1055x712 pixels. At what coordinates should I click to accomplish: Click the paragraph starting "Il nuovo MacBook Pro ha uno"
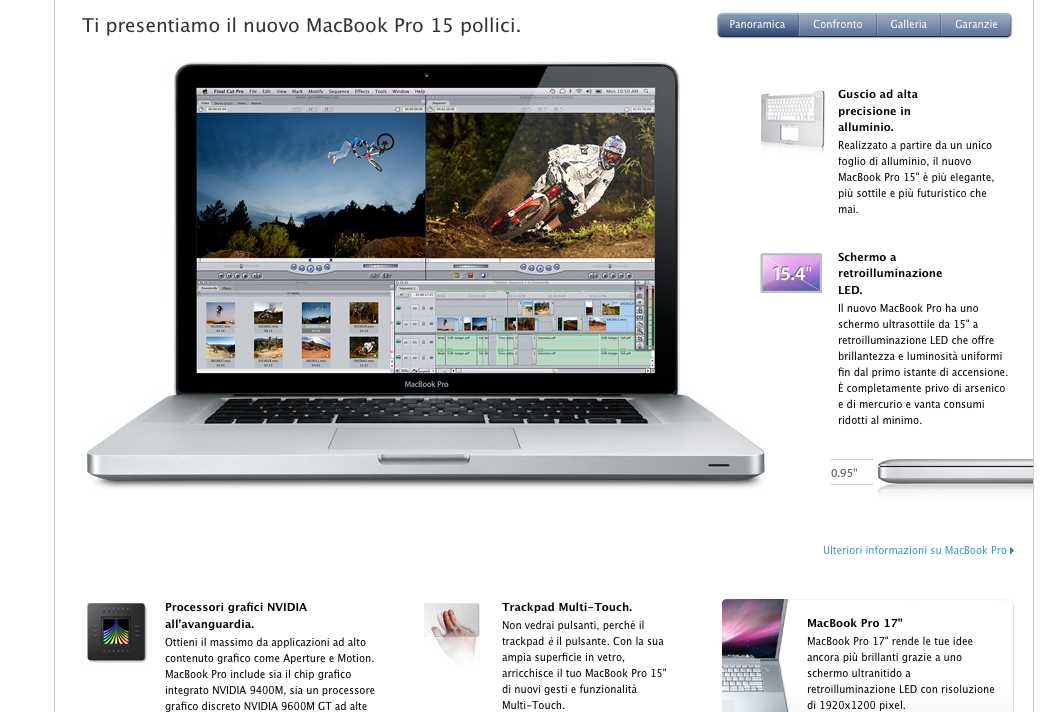[x=922, y=364]
